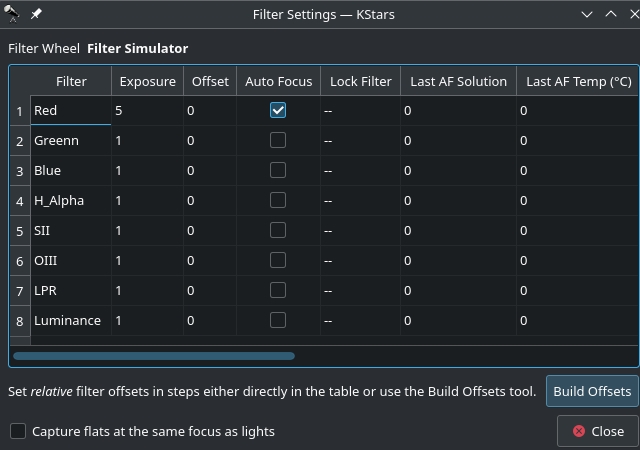Select the OIII filter name cell
Screen dimensions: 640x450
point(71,261)
